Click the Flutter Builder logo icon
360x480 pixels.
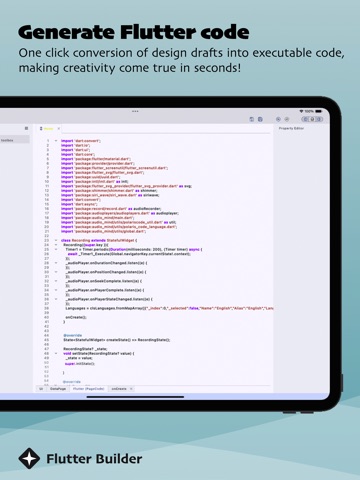[29, 459]
